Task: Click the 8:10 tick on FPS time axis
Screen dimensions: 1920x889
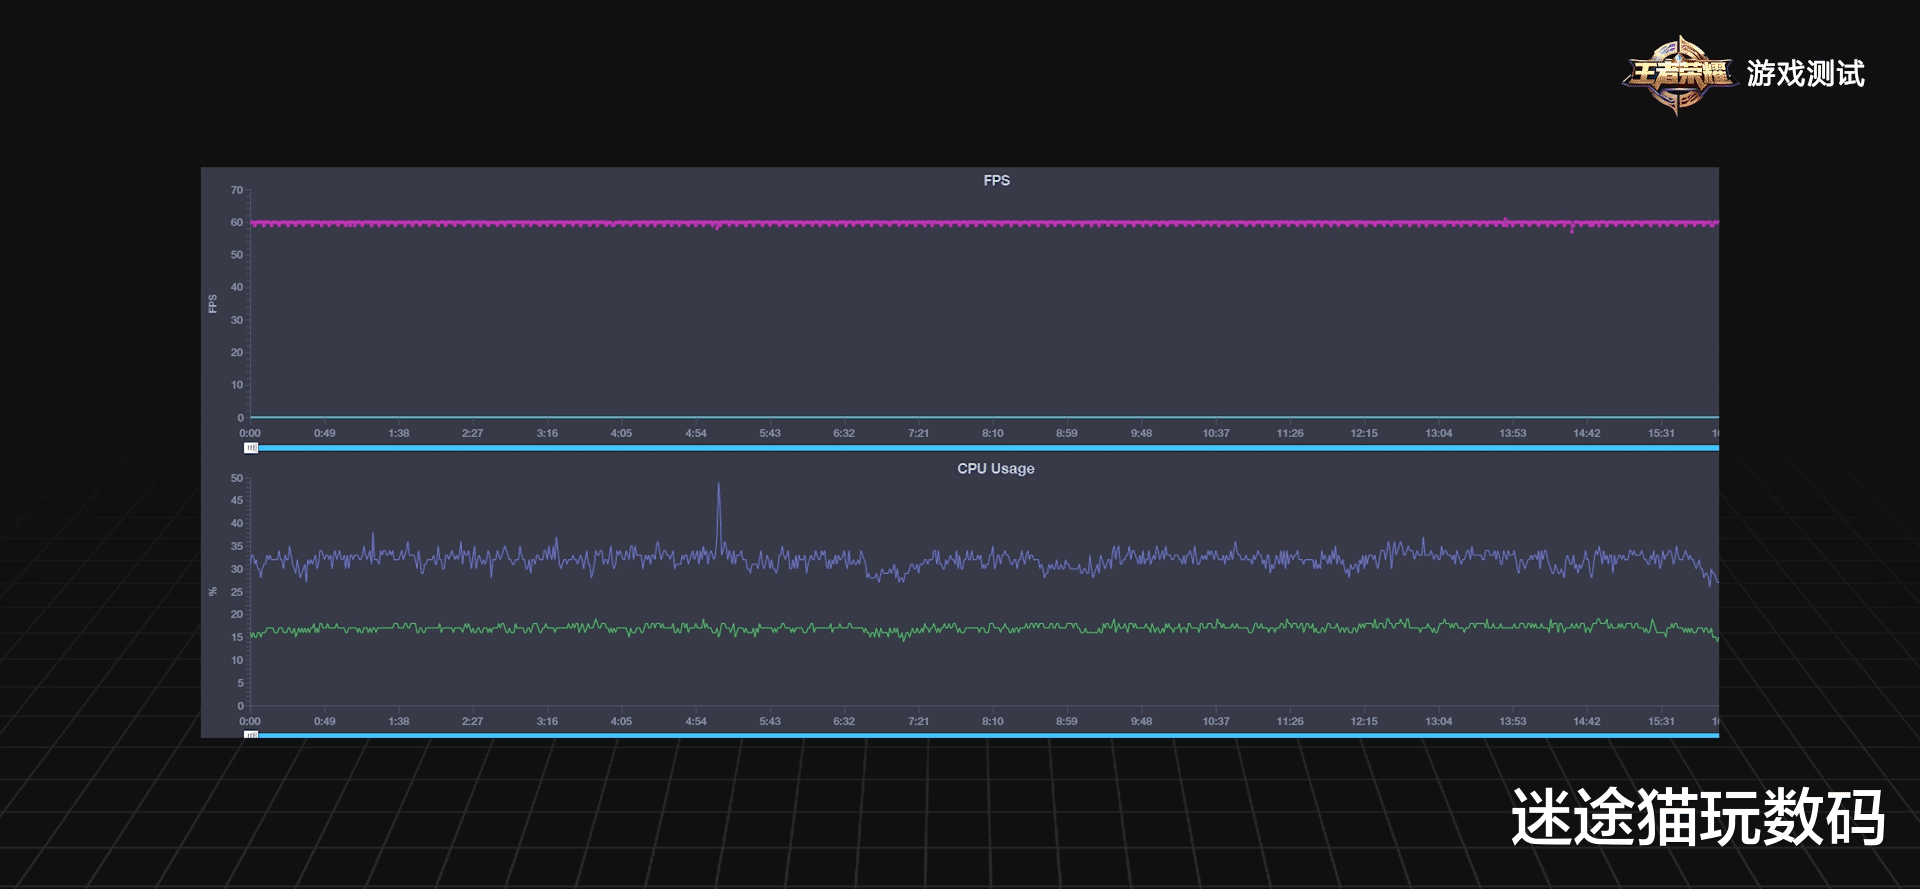Action: click(x=992, y=433)
